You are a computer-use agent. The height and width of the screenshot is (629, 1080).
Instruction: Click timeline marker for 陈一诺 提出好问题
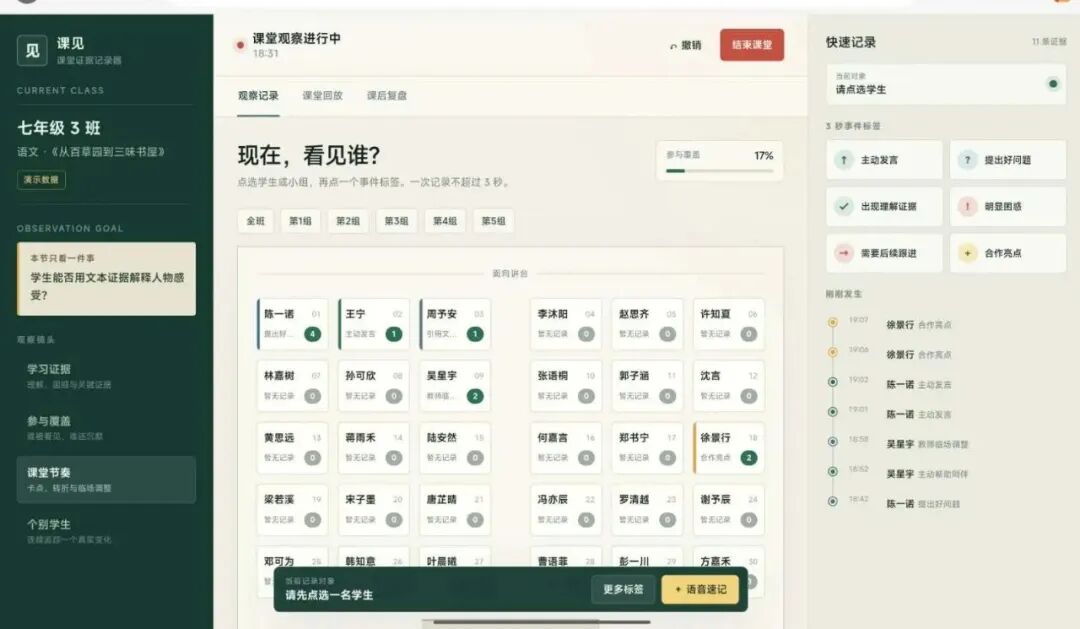tap(833, 502)
